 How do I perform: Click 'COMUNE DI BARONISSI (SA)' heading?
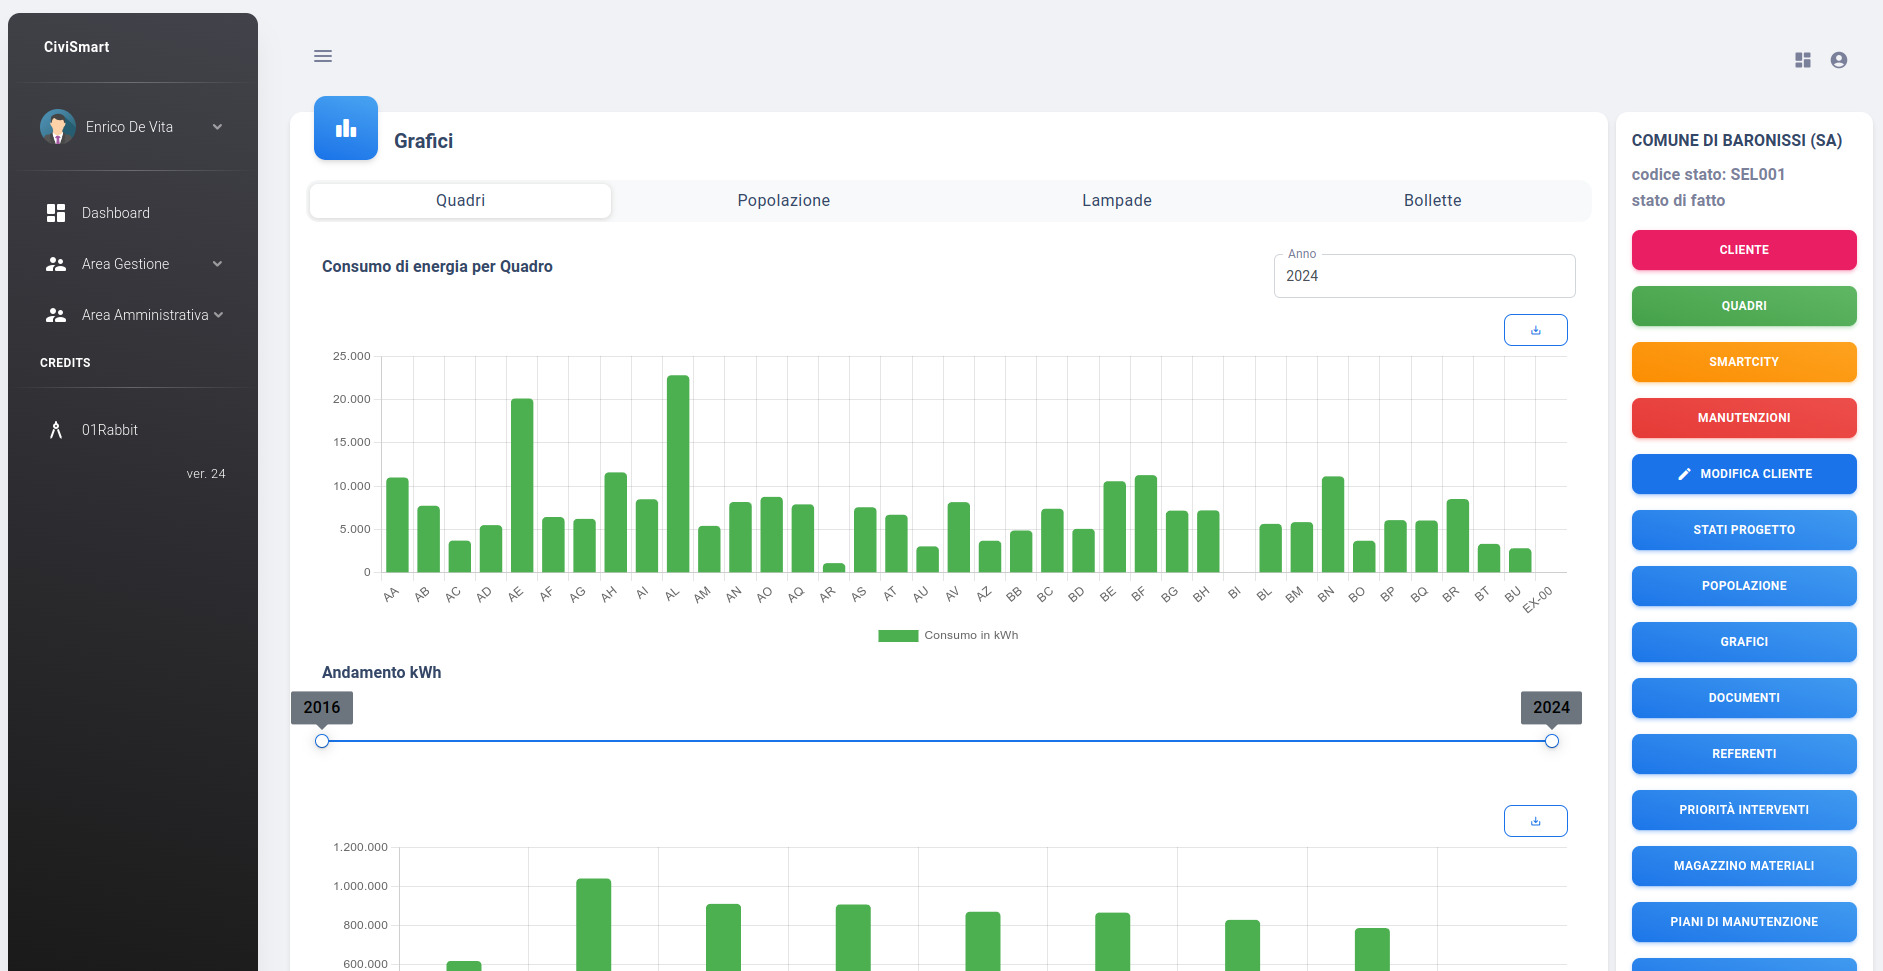pyautogui.click(x=1737, y=141)
